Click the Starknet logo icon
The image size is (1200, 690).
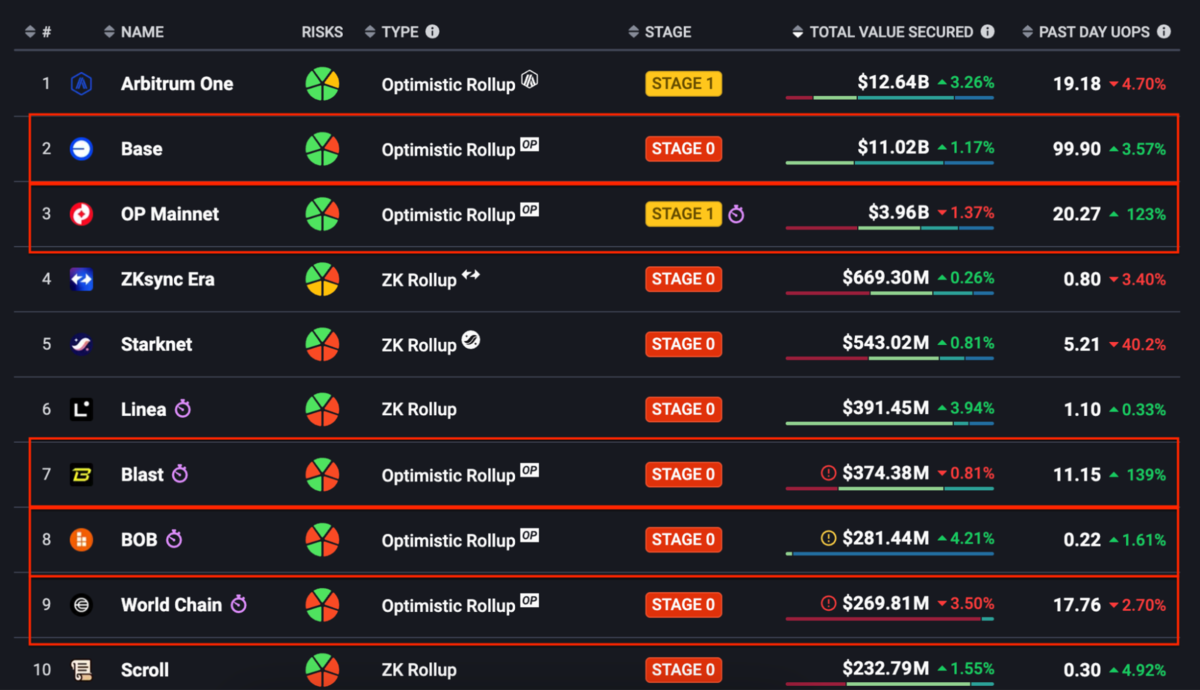[81, 344]
